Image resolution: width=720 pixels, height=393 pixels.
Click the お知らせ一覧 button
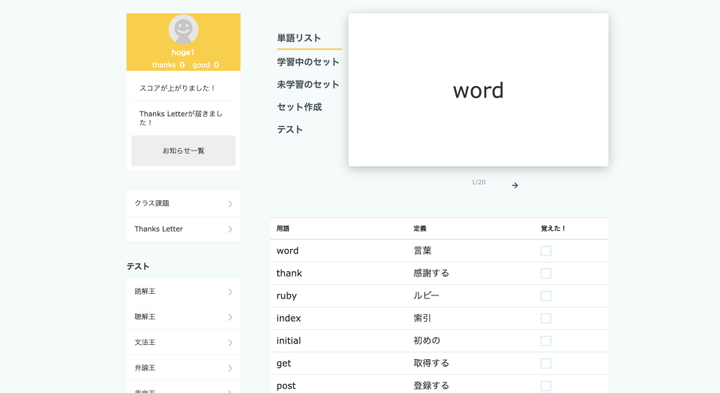click(x=183, y=151)
